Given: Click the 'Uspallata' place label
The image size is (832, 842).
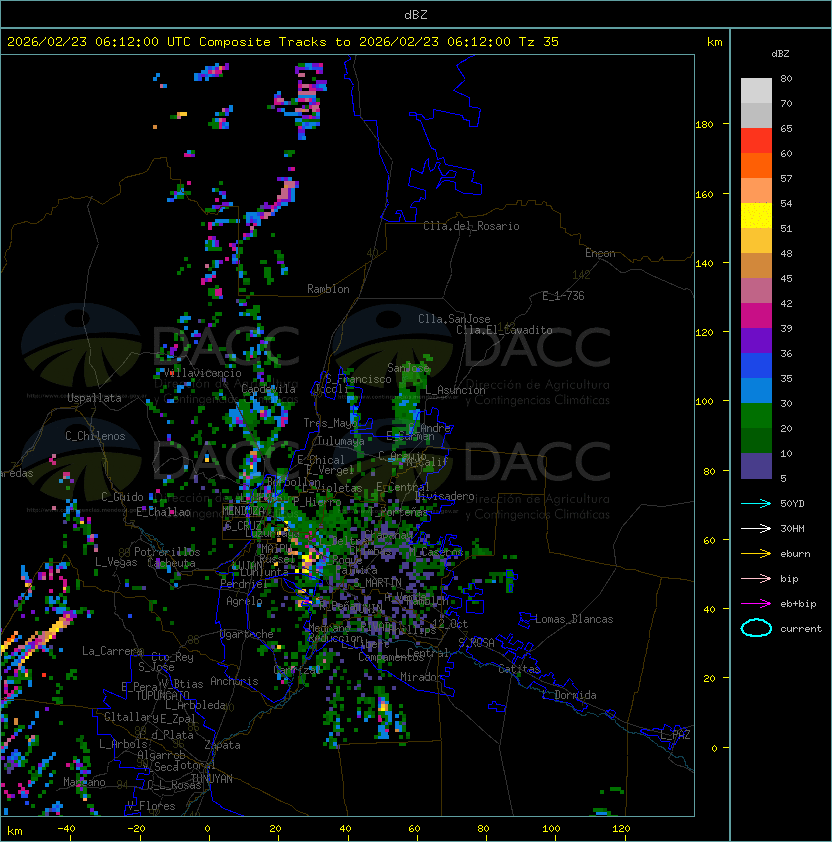Looking at the screenshot, I should point(94,398).
